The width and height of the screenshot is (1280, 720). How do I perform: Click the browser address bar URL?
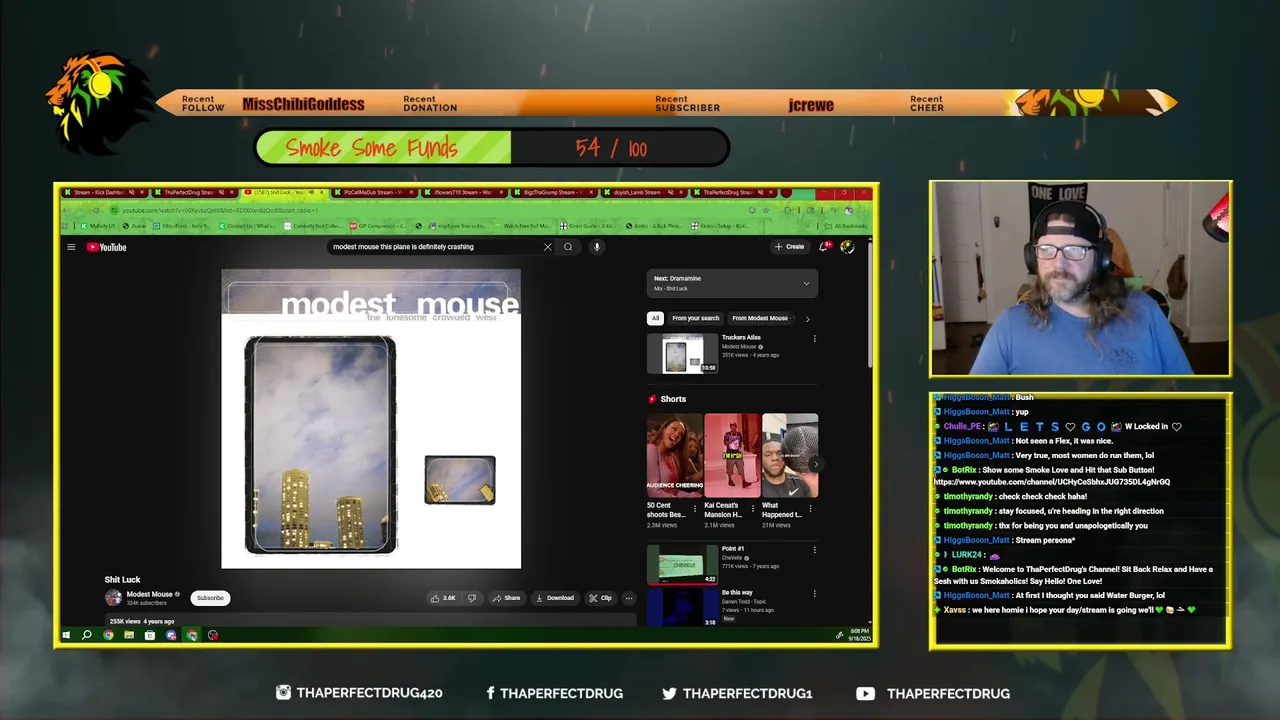click(x=220, y=210)
